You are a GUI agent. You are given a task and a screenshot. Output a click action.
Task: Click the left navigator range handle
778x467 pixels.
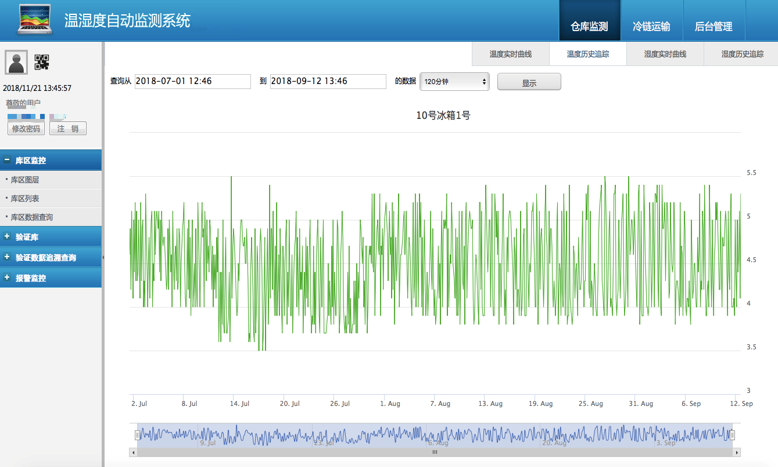tap(138, 435)
